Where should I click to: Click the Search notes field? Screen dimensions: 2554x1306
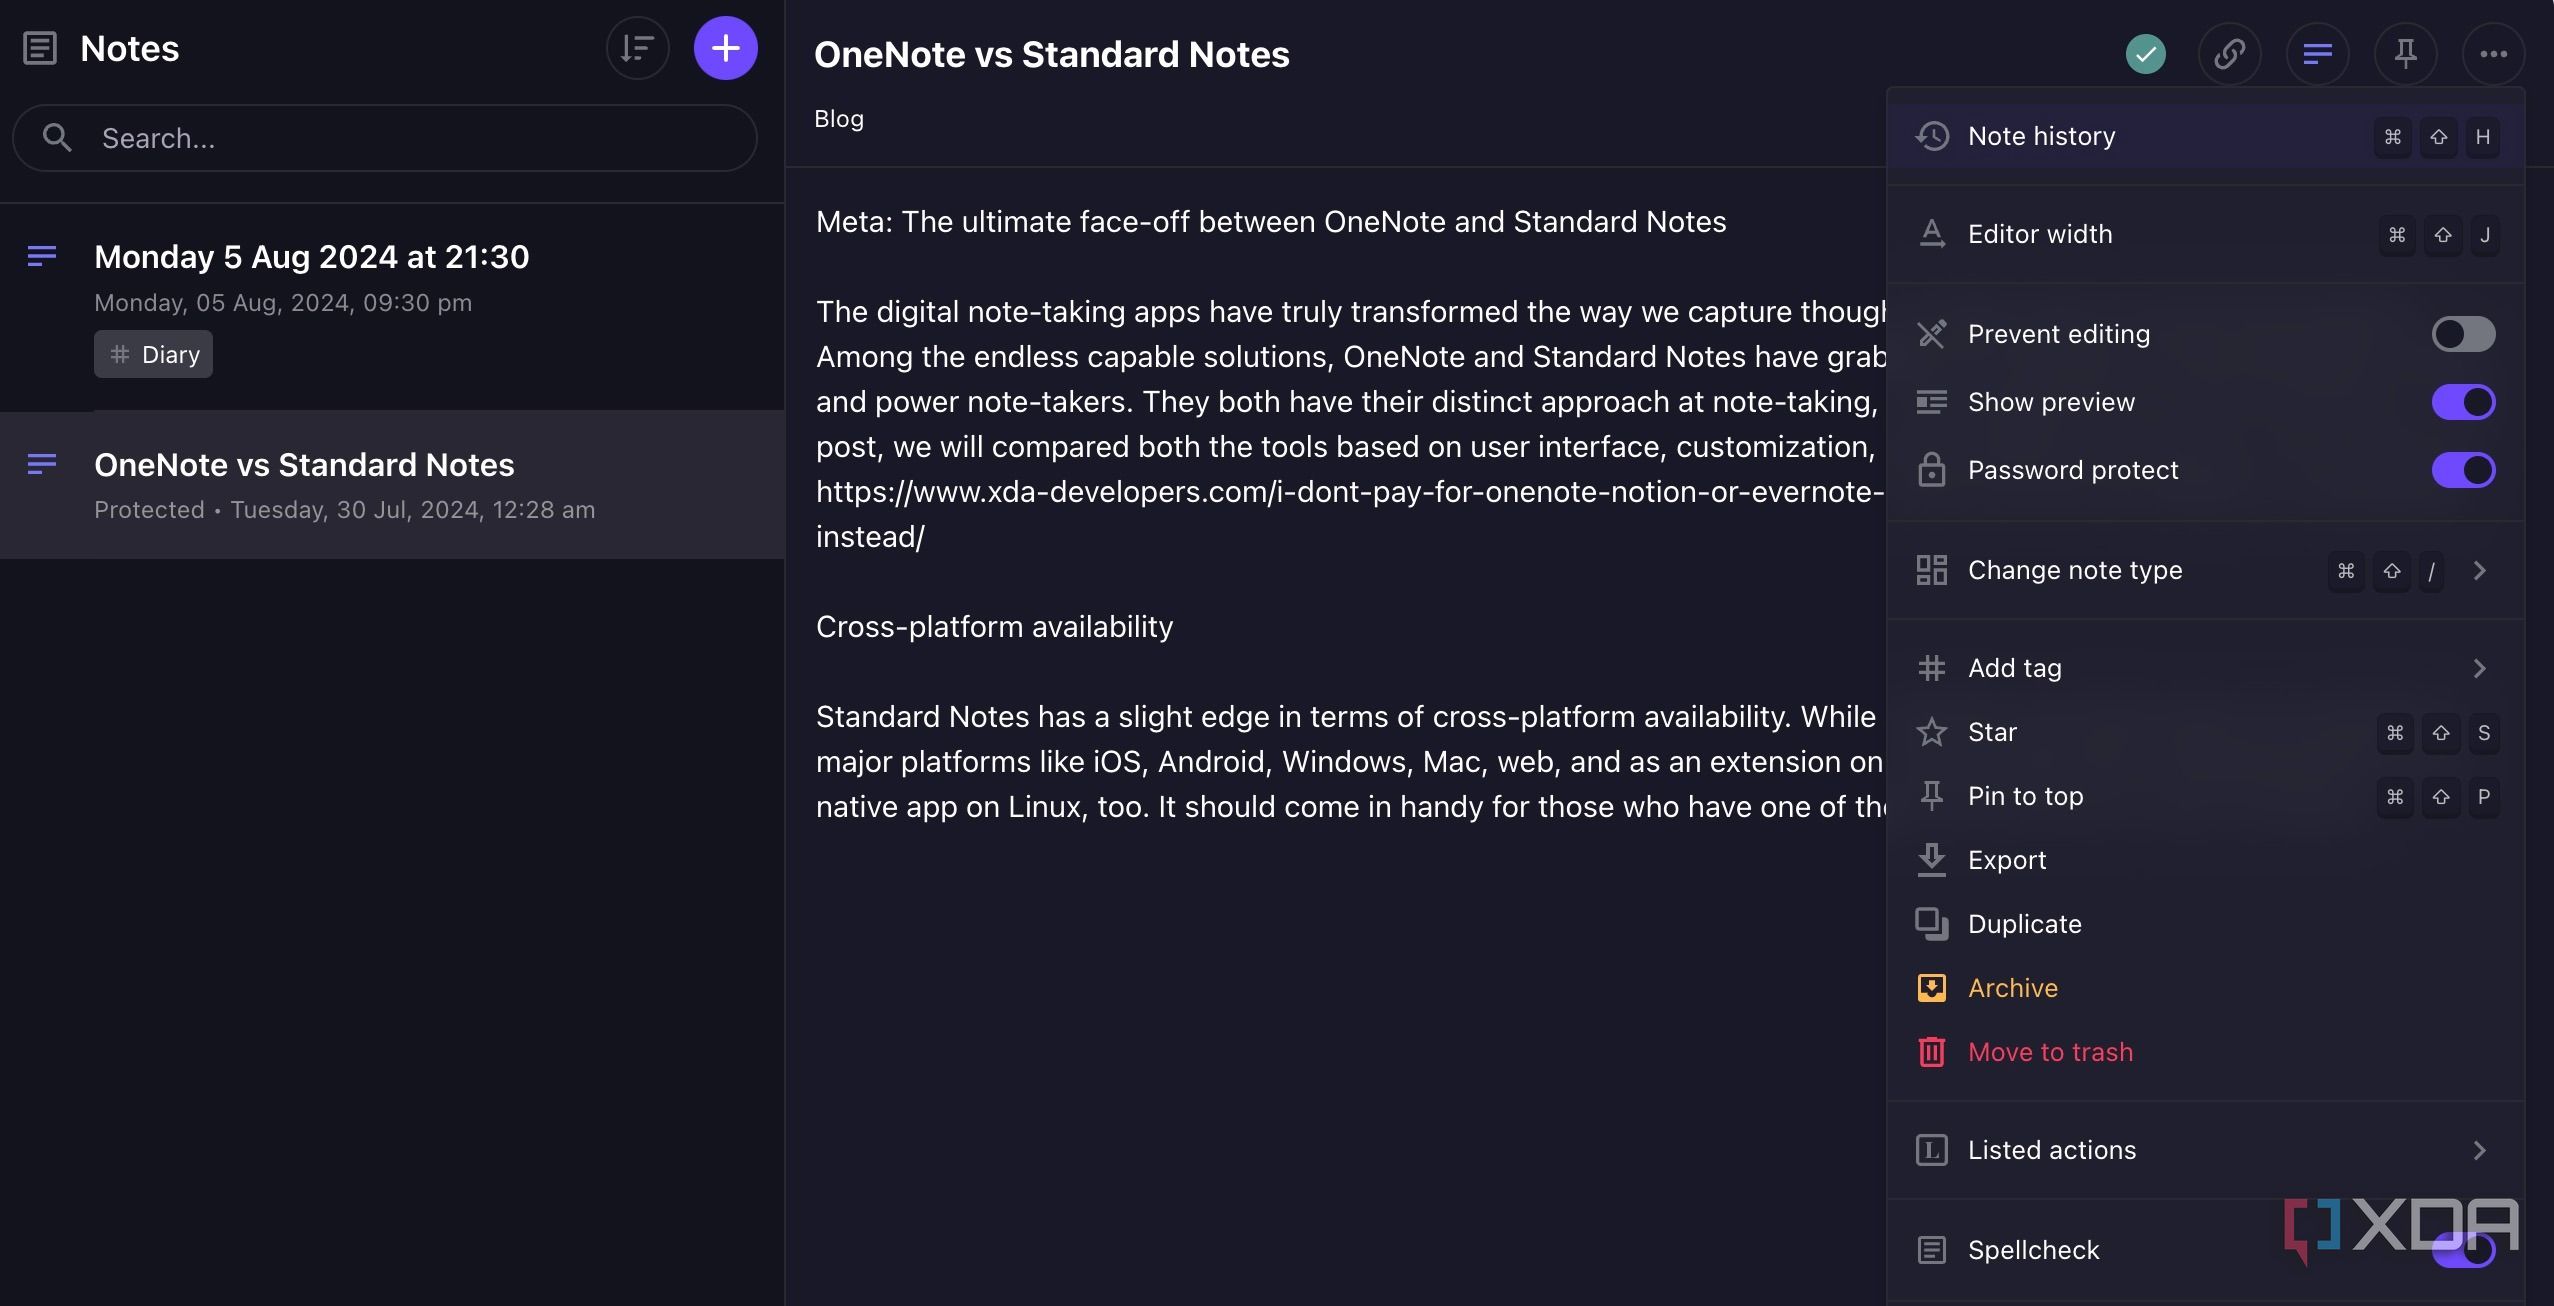pos(400,138)
